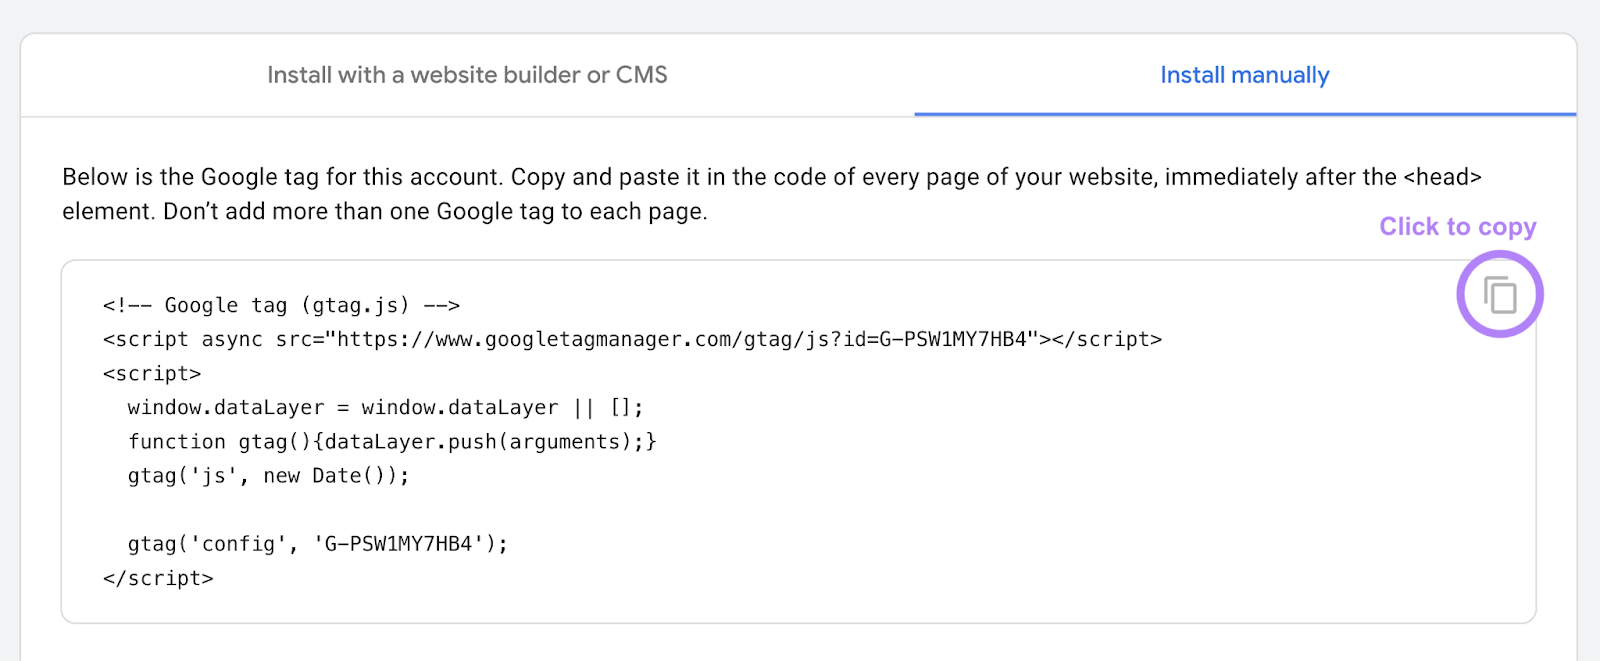Select the Google tag comment line
The width and height of the screenshot is (1600, 661).
[280, 304]
